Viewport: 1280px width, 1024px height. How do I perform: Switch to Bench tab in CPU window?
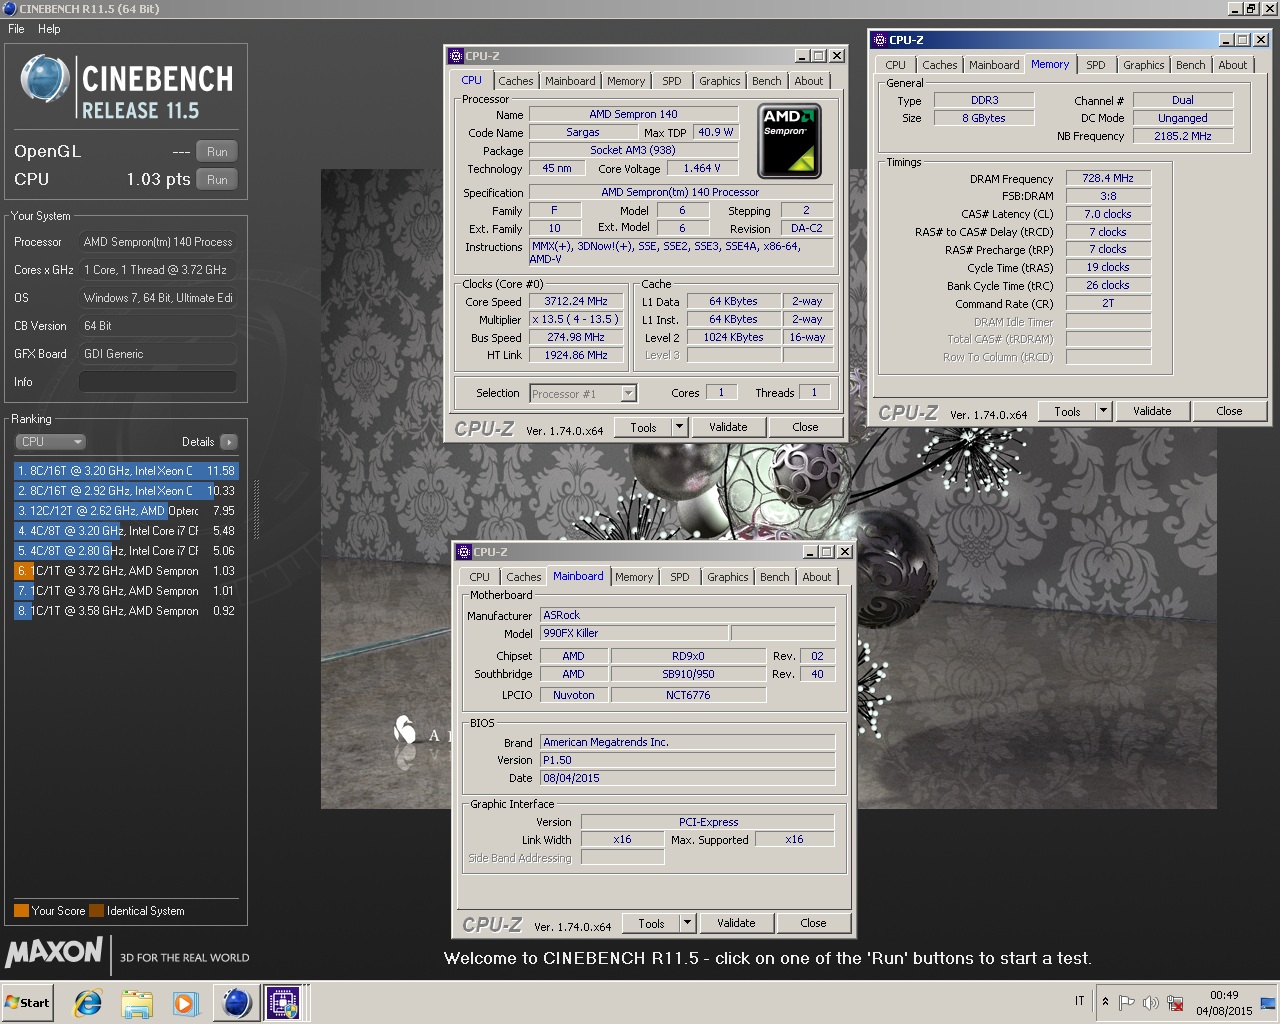(x=767, y=81)
